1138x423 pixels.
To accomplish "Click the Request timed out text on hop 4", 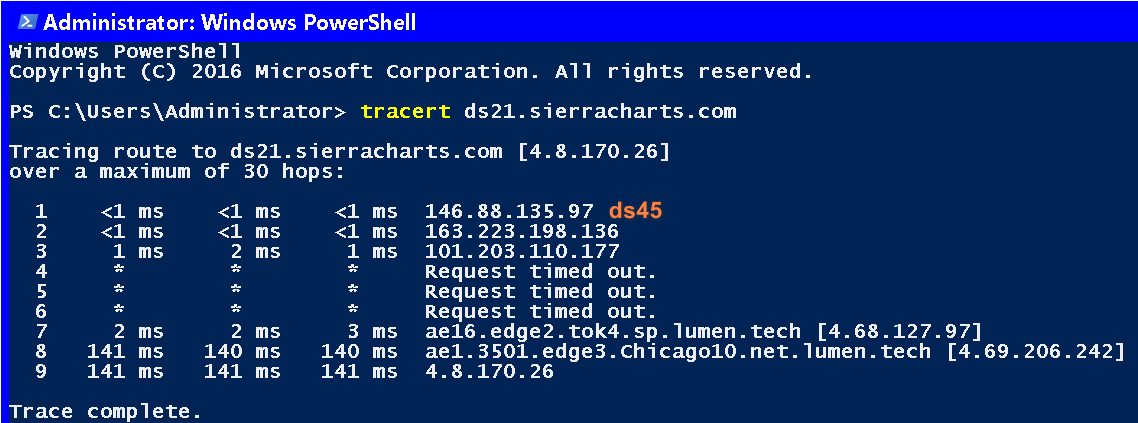I will click(541, 272).
